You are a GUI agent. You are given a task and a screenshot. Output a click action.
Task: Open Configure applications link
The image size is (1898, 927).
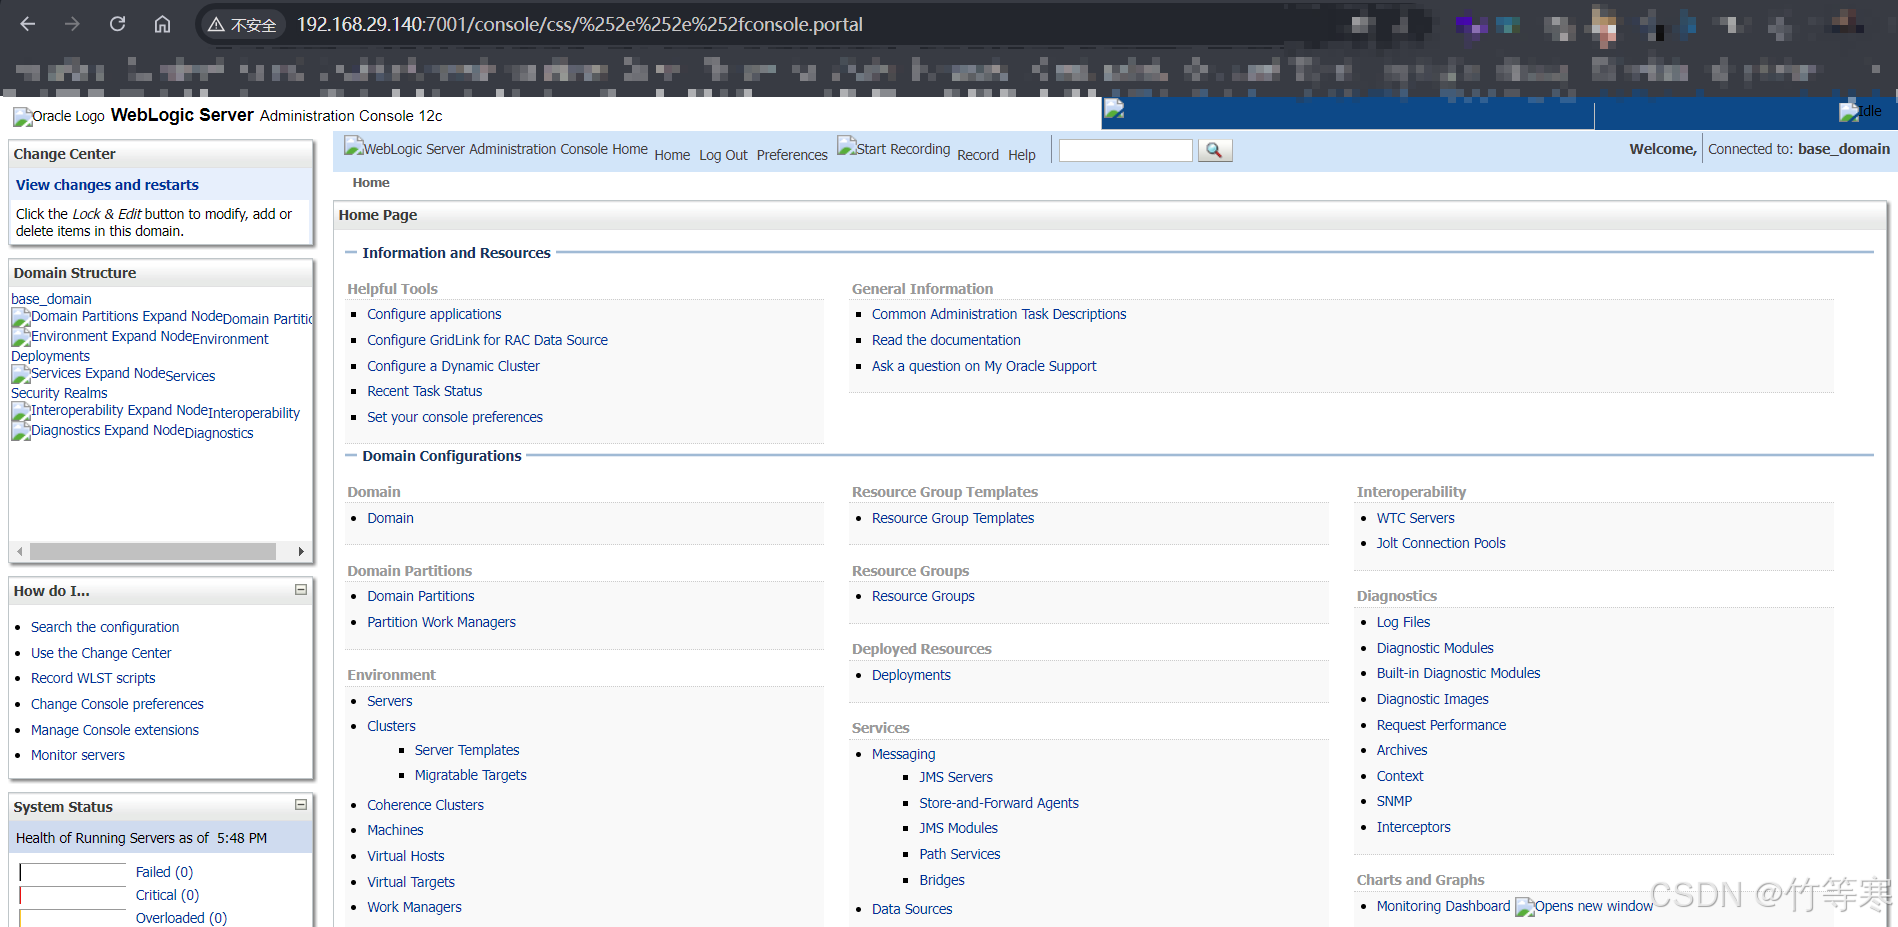click(434, 314)
